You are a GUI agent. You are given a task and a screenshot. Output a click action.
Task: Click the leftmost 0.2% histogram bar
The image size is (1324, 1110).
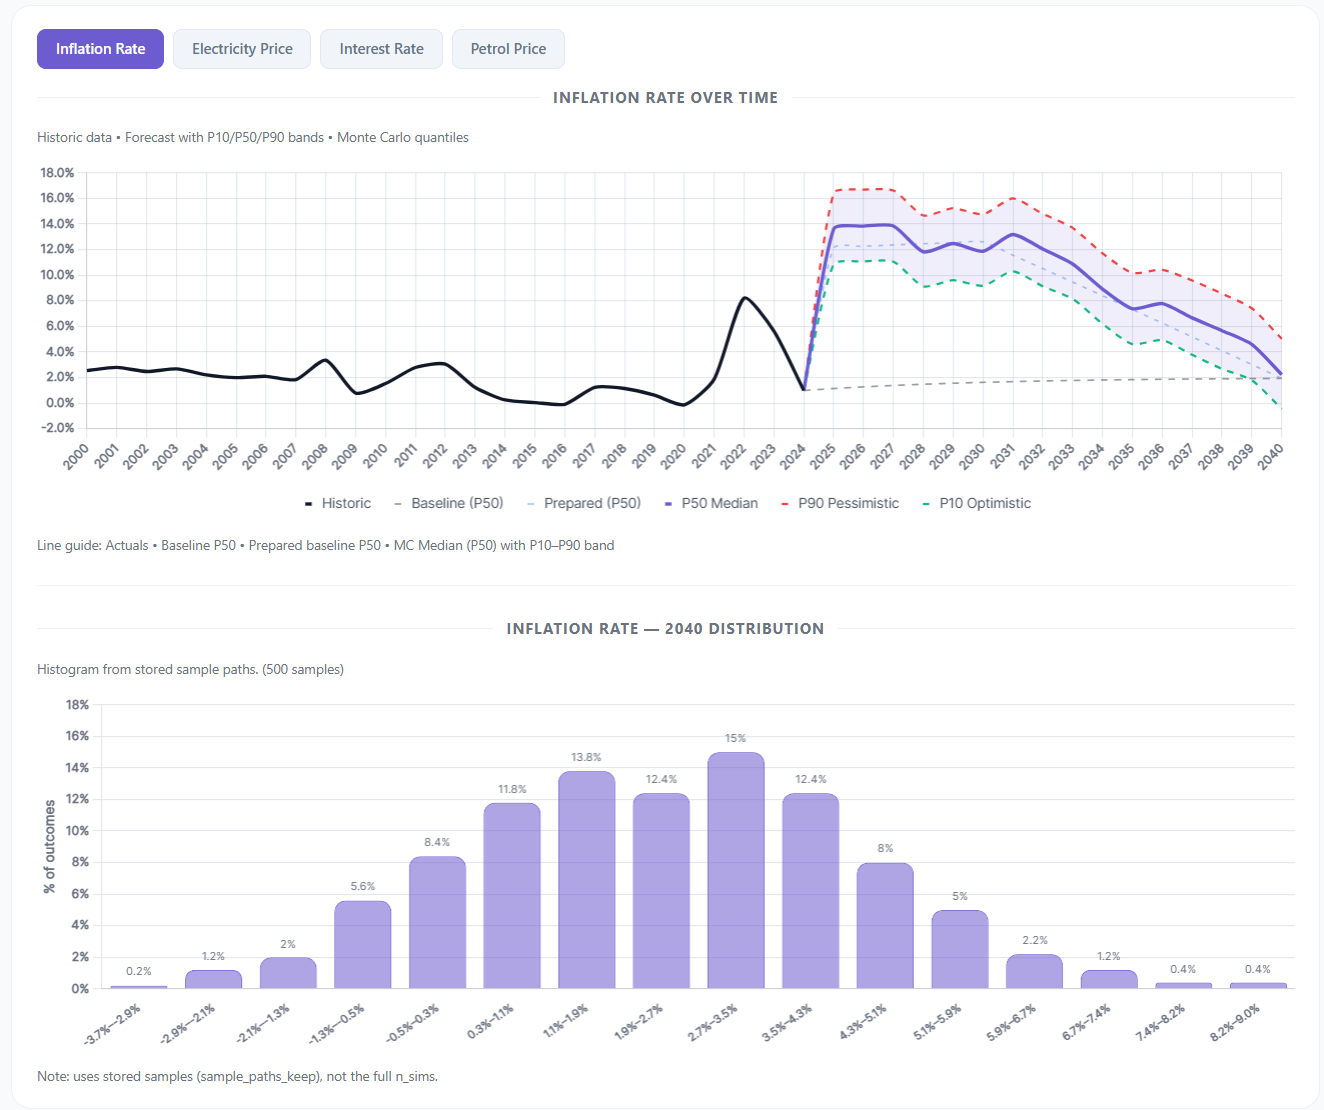coord(139,985)
